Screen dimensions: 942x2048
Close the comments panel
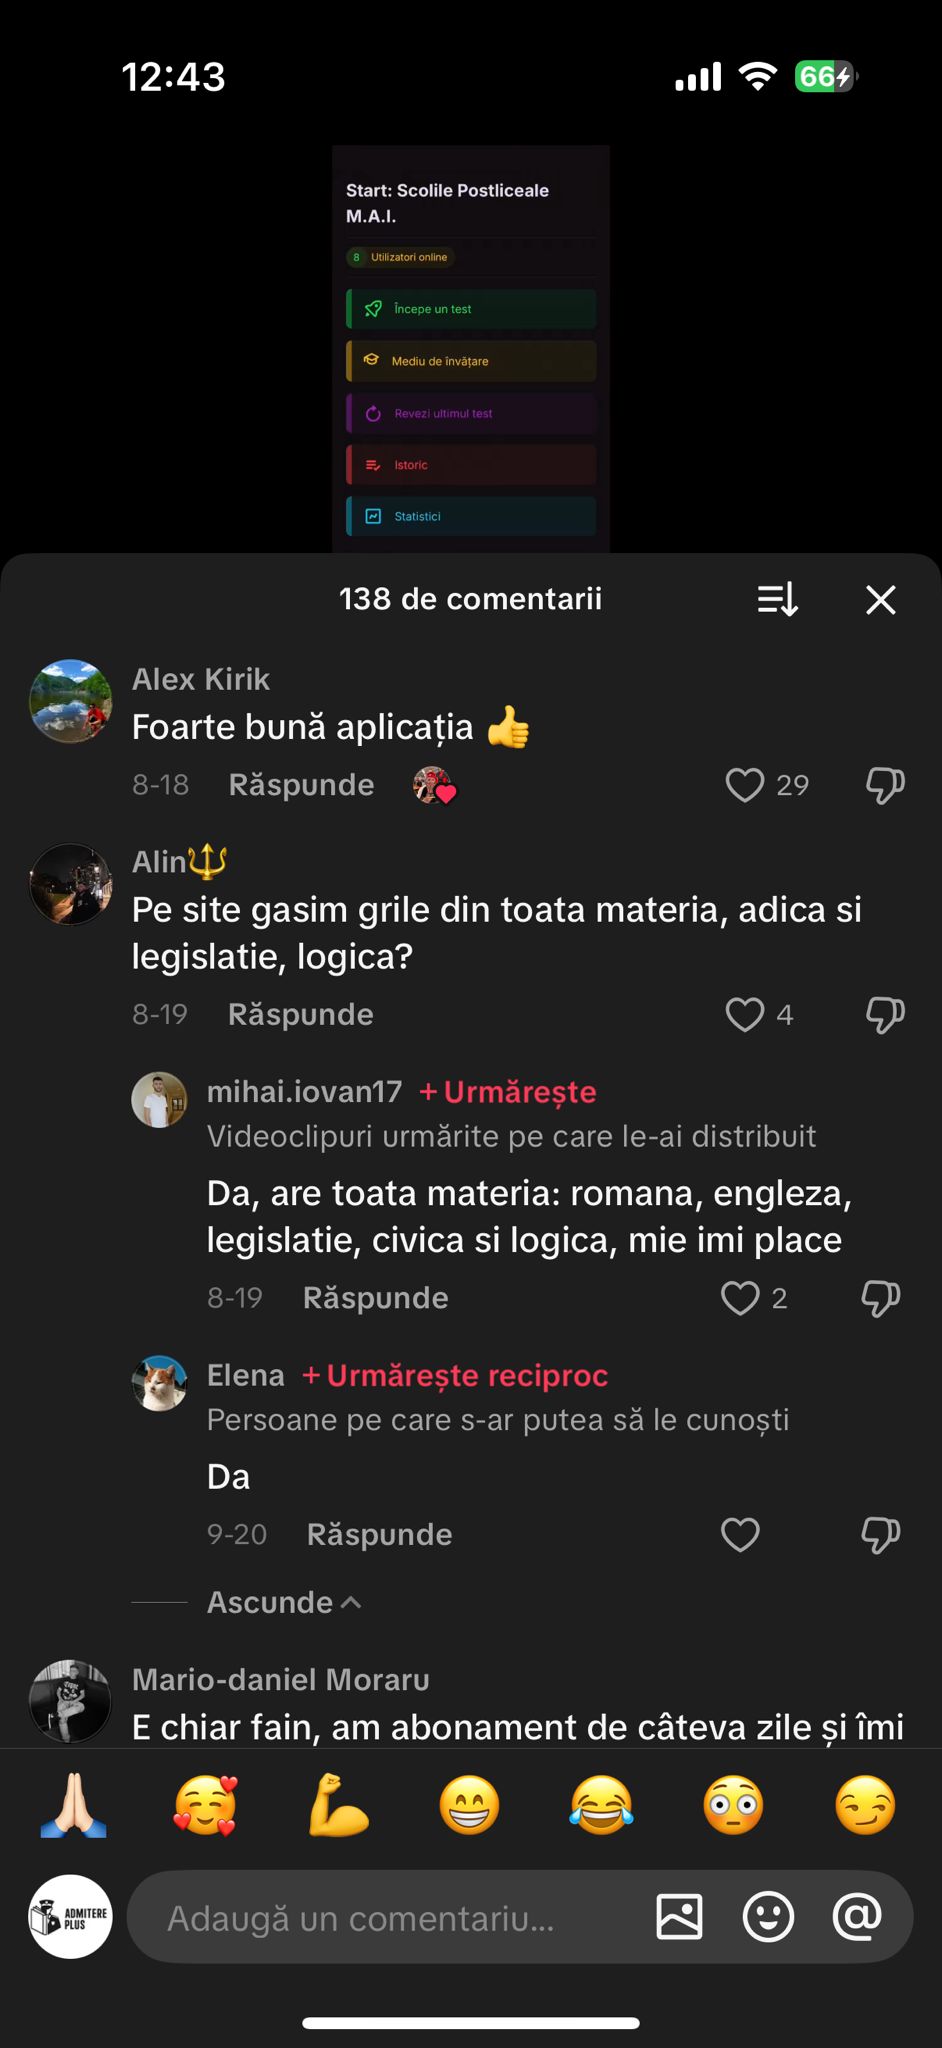click(x=880, y=600)
